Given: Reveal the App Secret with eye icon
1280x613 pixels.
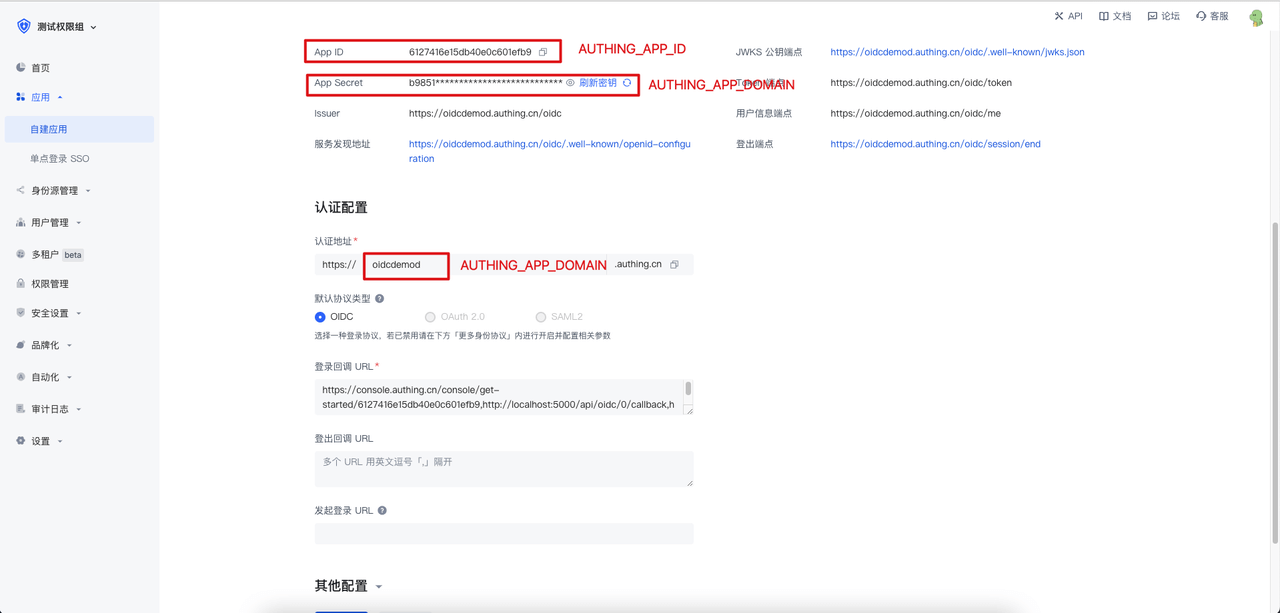Looking at the screenshot, I should 570,83.
